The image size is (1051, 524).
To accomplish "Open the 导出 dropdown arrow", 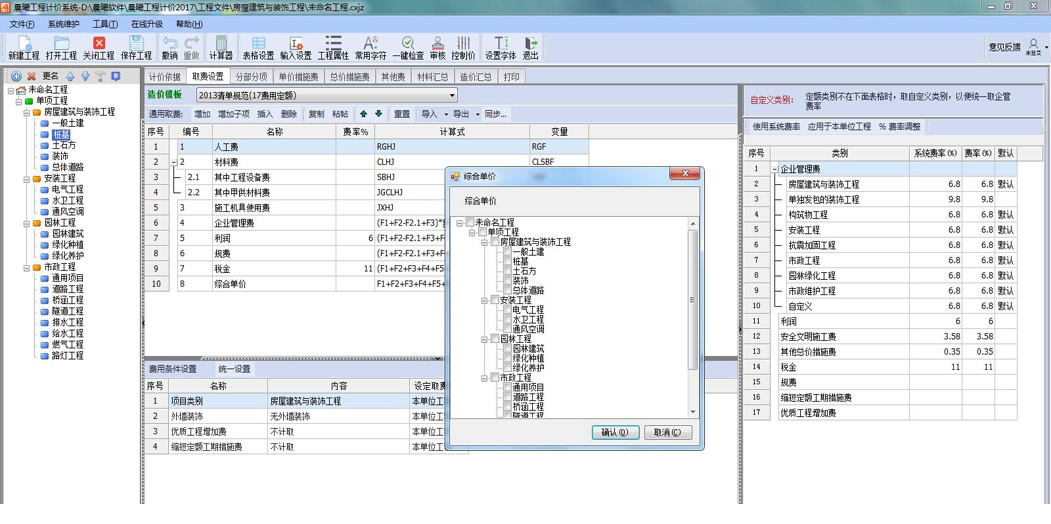I will pyautogui.click(x=478, y=115).
